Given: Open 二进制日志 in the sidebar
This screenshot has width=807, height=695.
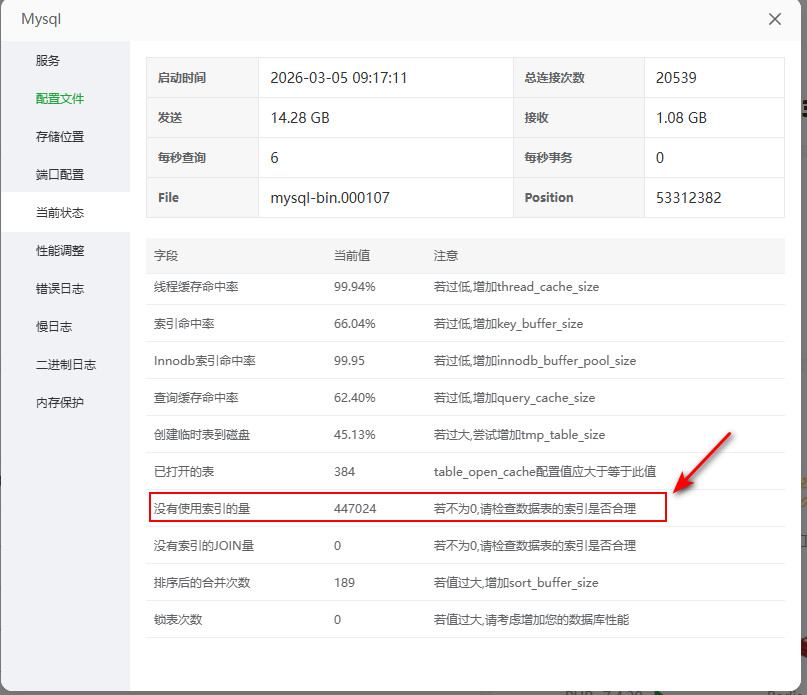Looking at the screenshot, I should pyautogui.click(x=66, y=364).
